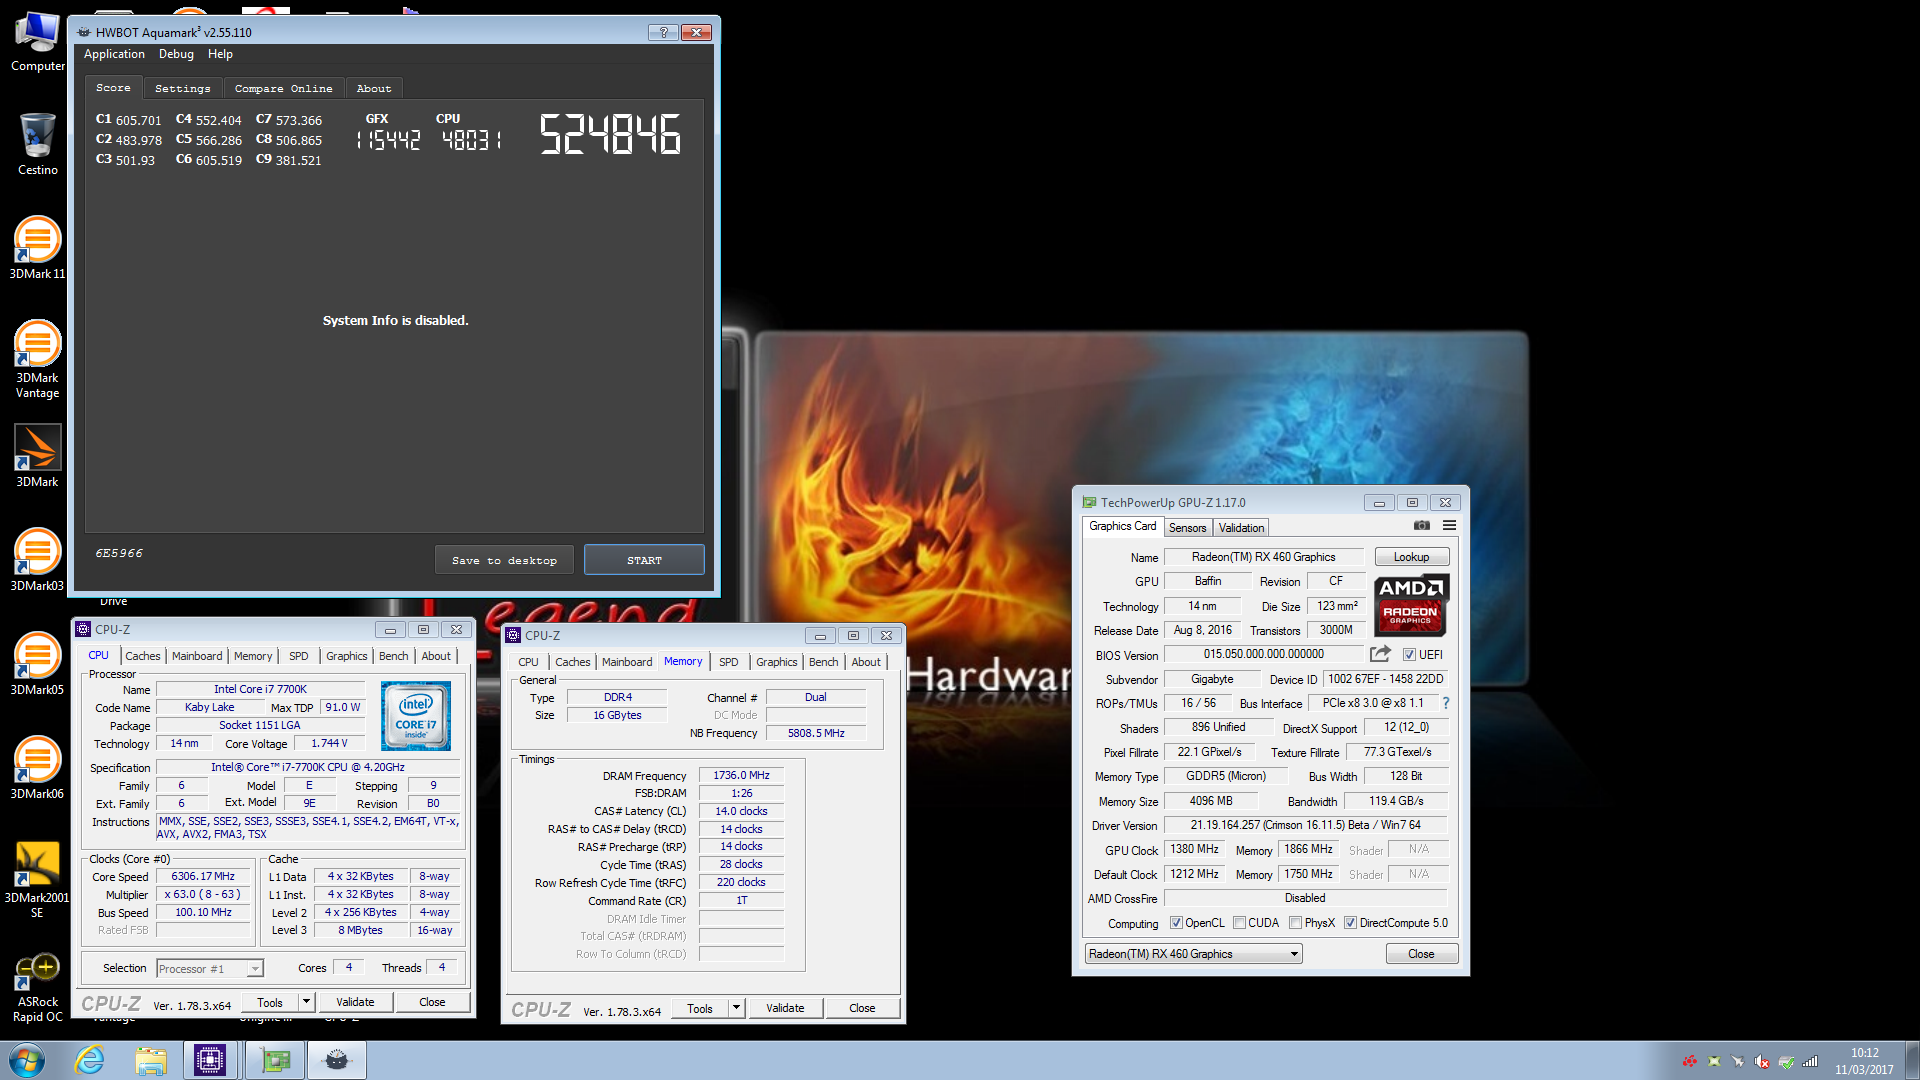Launch 3DMark Vantage desktop shortcut
Viewport: 1920px width, 1080px height.
[37, 358]
